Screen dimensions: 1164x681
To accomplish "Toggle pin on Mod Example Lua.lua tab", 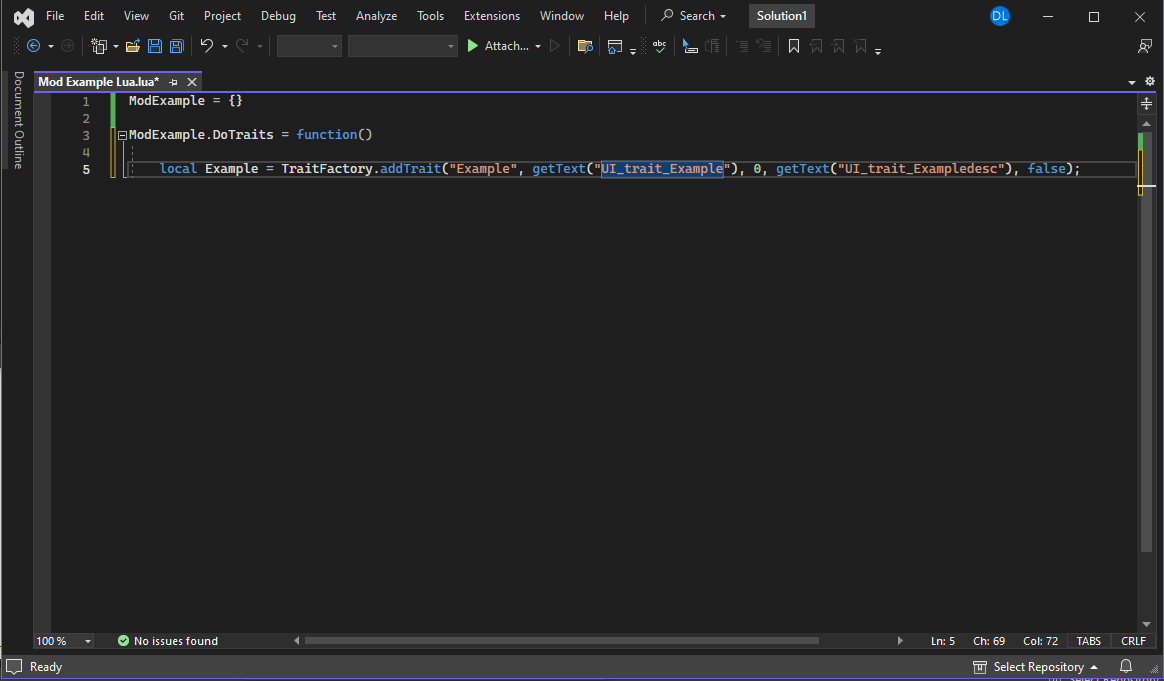I will click(x=173, y=82).
